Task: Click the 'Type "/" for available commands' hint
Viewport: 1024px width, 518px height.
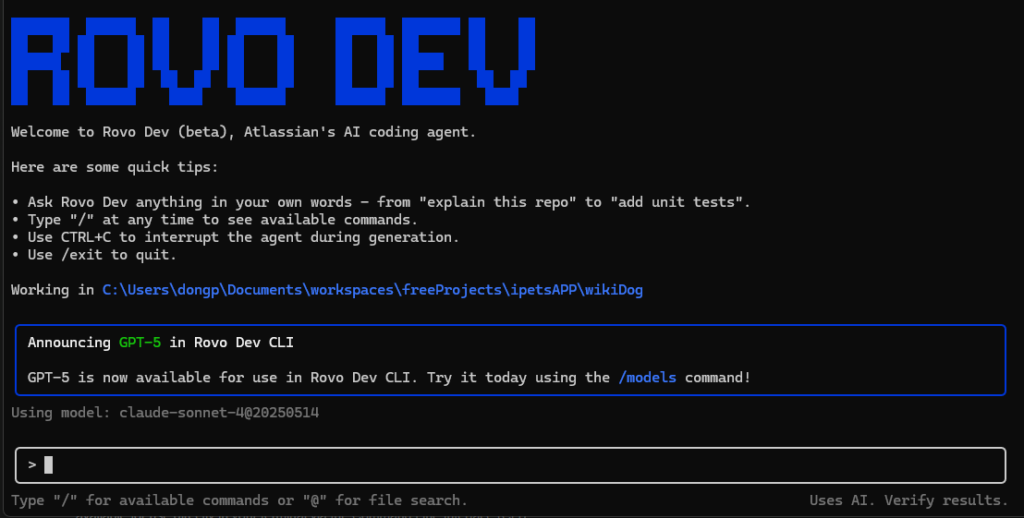Action: (239, 500)
